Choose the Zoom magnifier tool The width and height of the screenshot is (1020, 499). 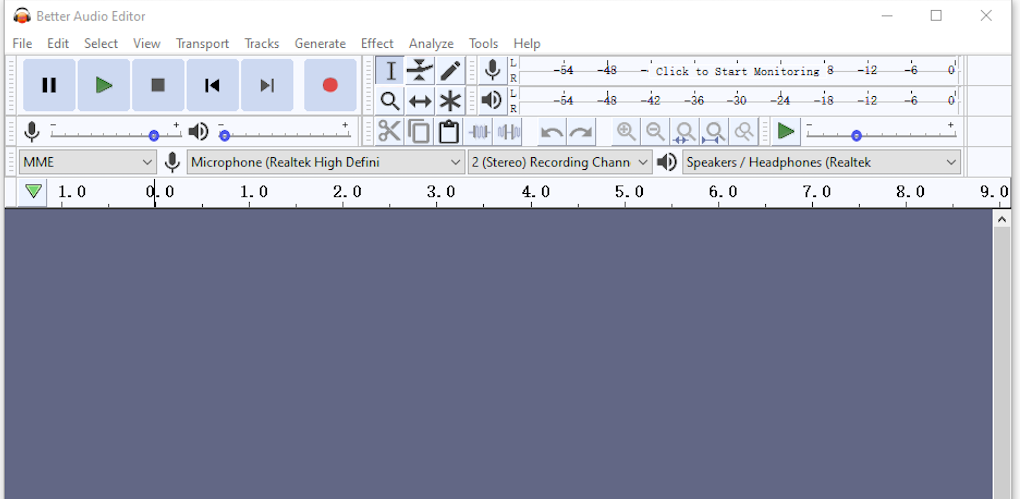[x=390, y=101]
